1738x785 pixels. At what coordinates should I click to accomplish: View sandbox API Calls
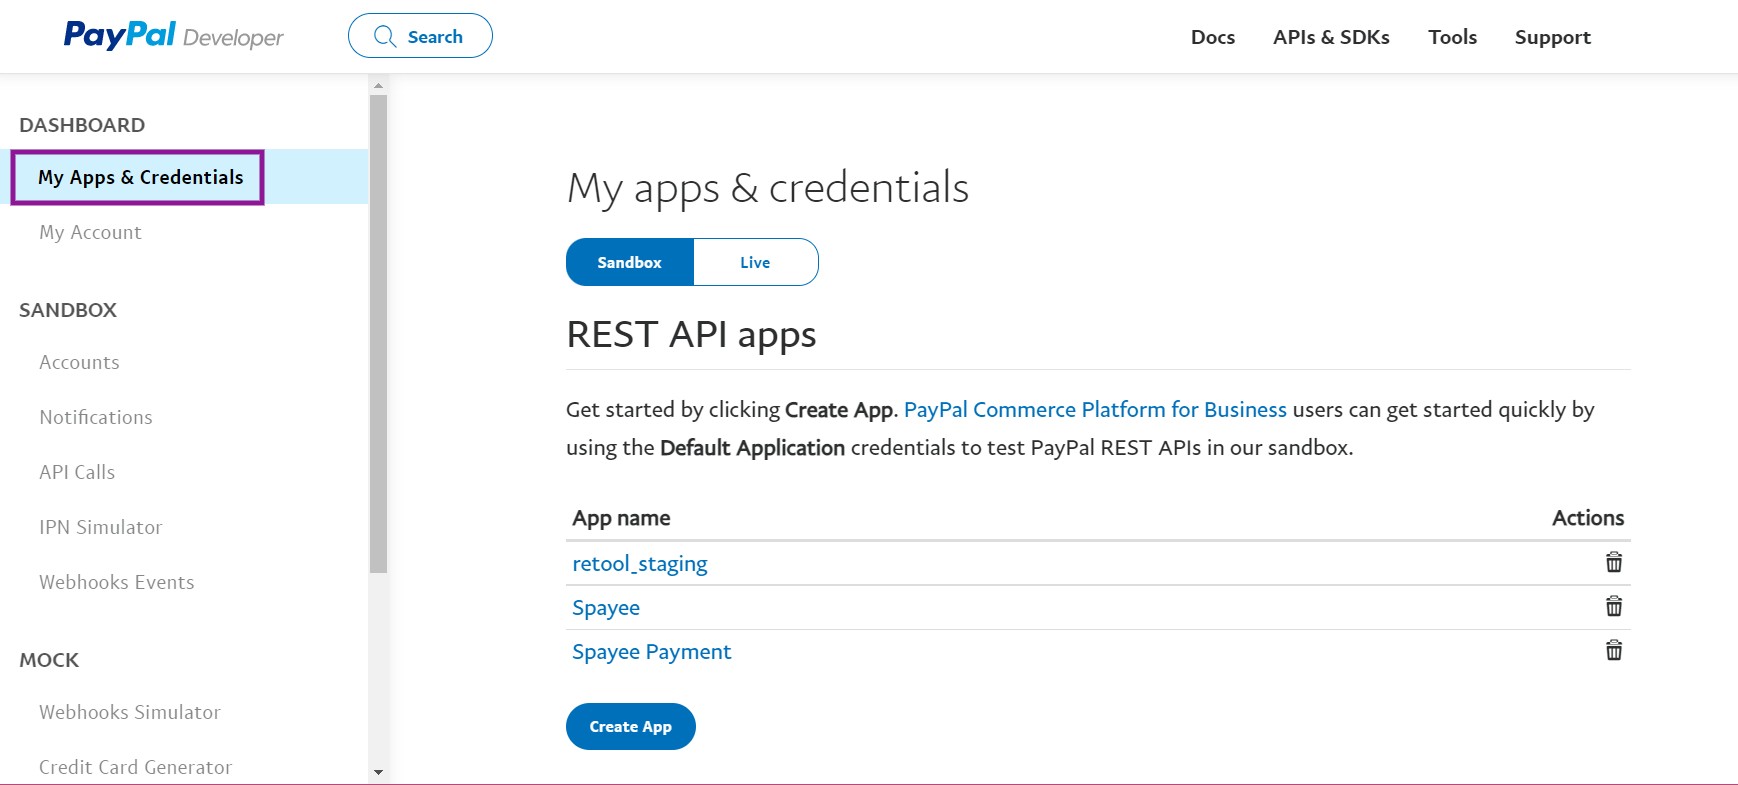[x=77, y=472]
